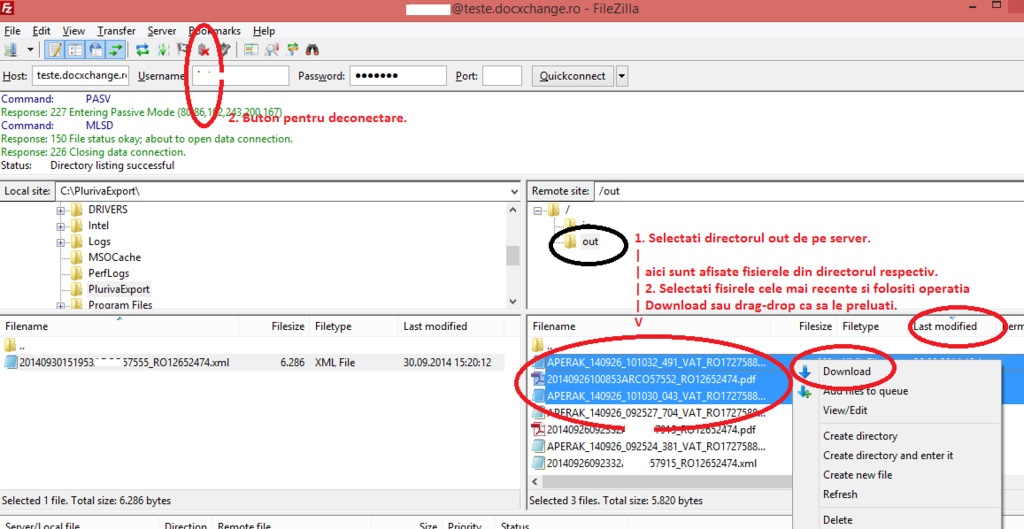This screenshot has height=529, width=1024.
Task: Toggle transfer queue display
Action: (116, 49)
